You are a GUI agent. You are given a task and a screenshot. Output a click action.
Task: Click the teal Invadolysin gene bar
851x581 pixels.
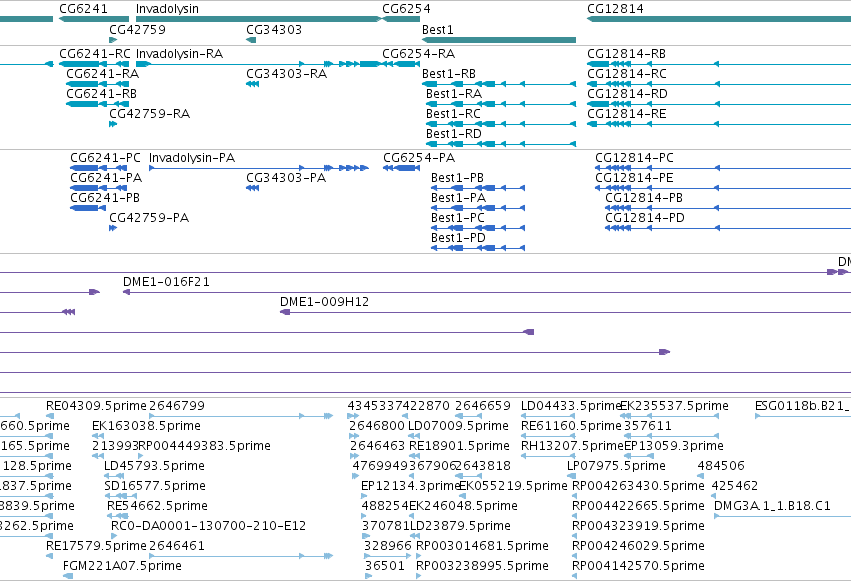259,19
